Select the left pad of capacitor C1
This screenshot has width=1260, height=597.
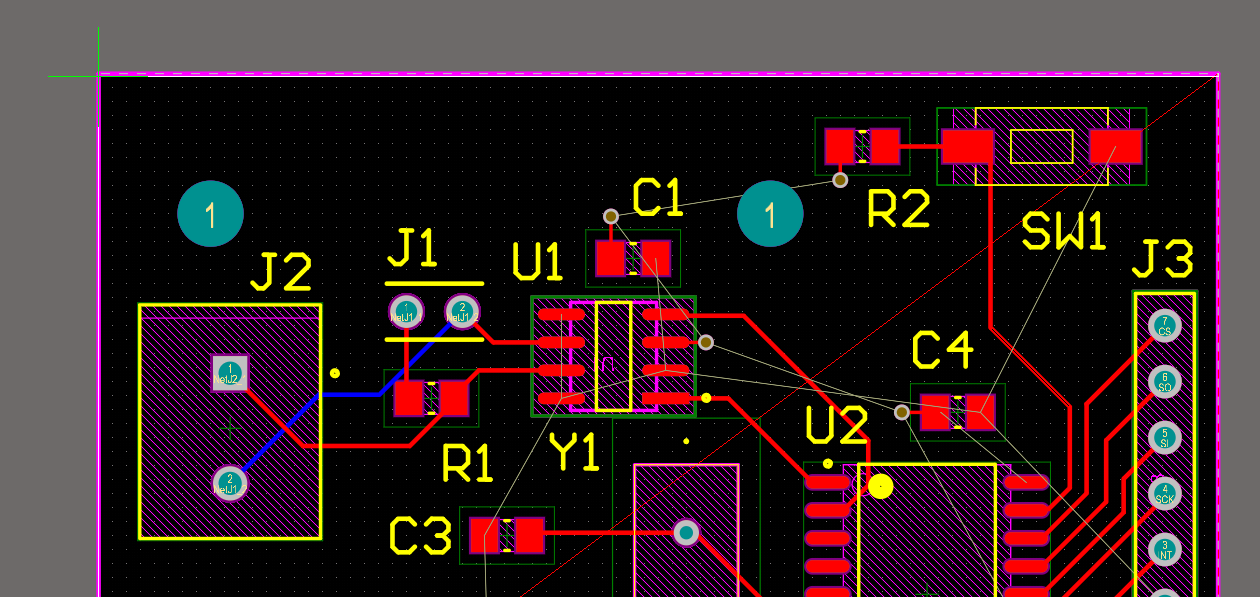click(611, 258)
